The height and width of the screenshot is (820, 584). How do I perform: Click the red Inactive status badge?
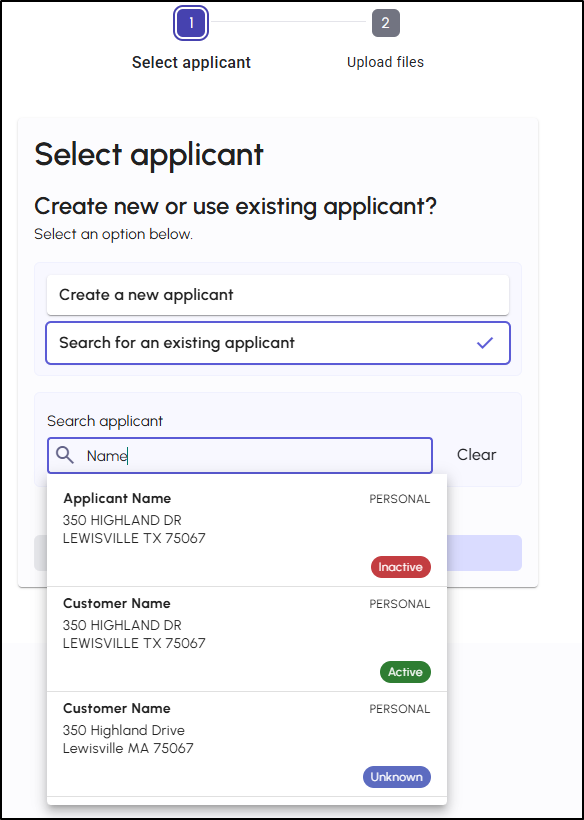[400, 567]
